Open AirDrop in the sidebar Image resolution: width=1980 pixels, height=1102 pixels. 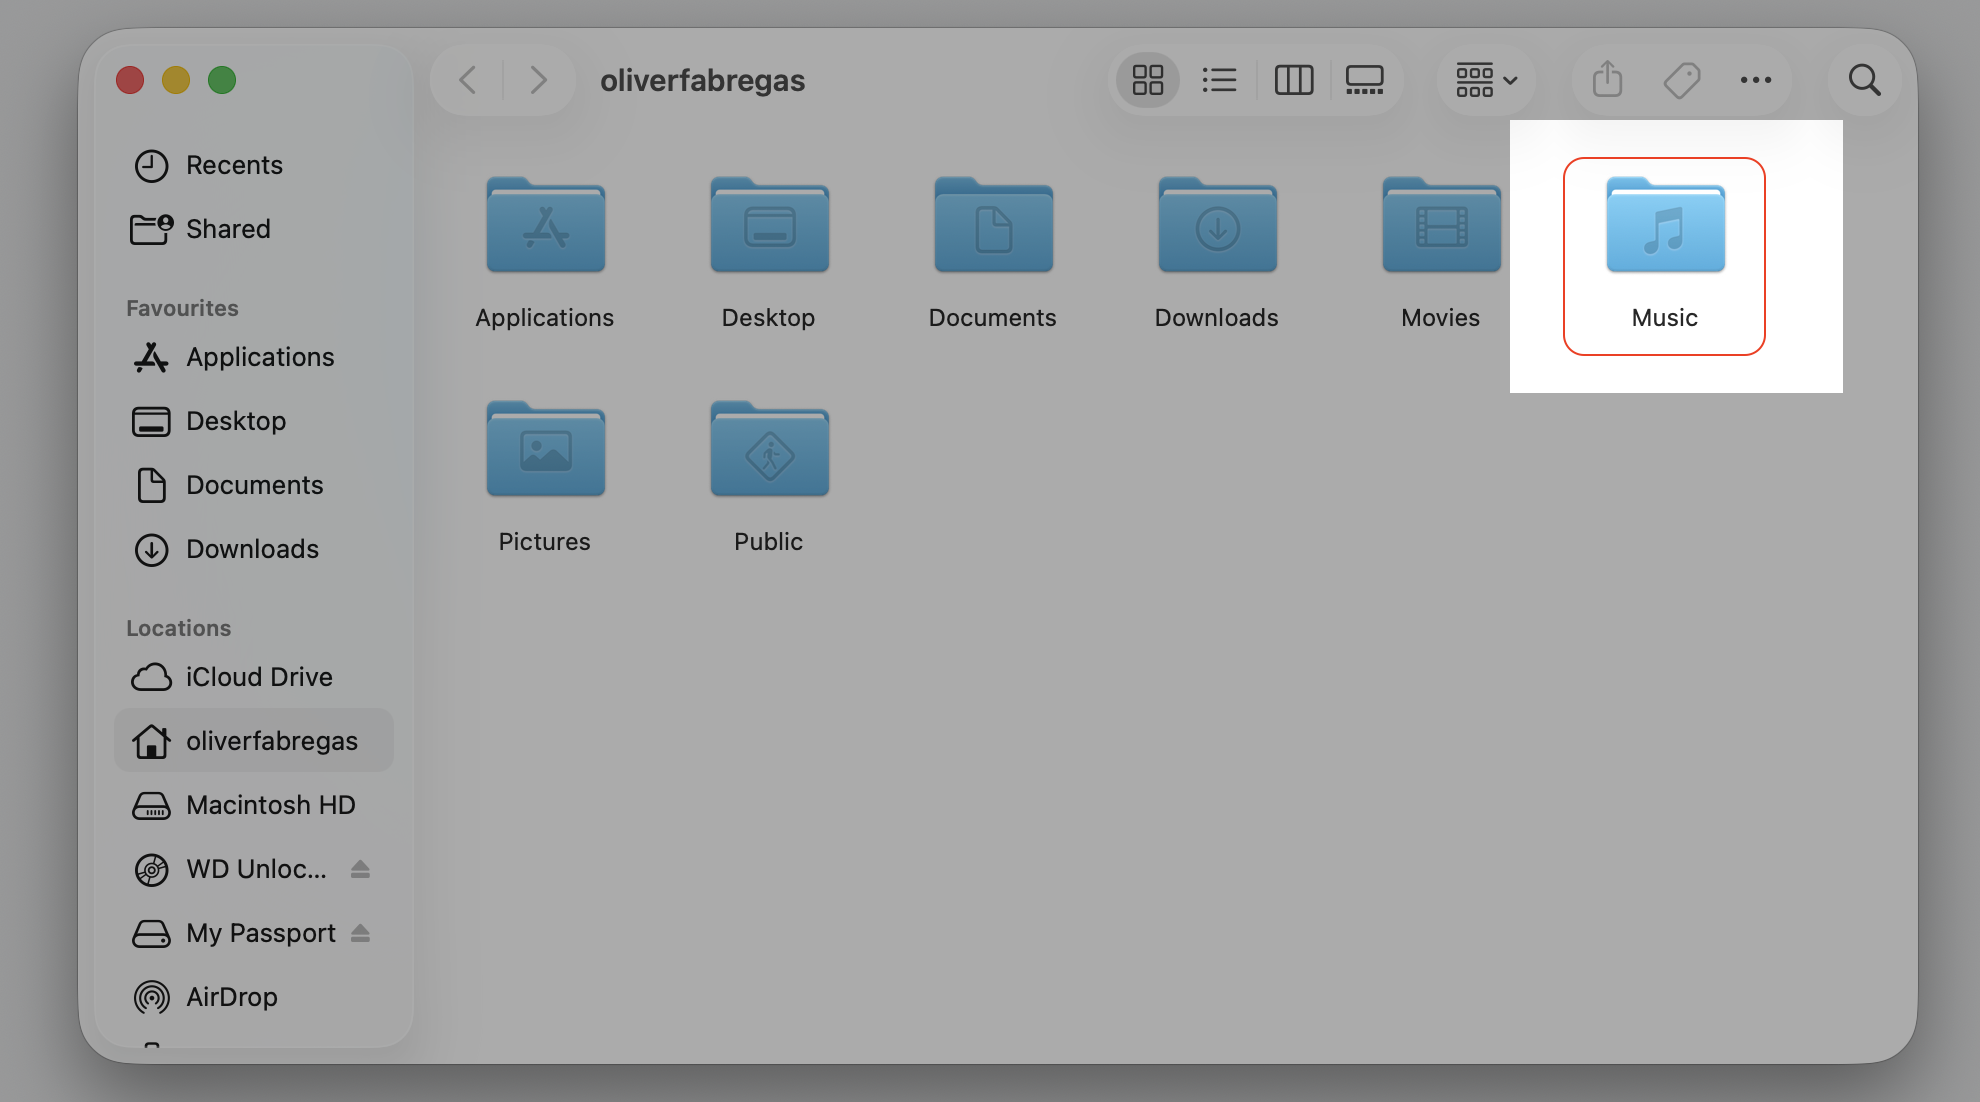point(254,997)
